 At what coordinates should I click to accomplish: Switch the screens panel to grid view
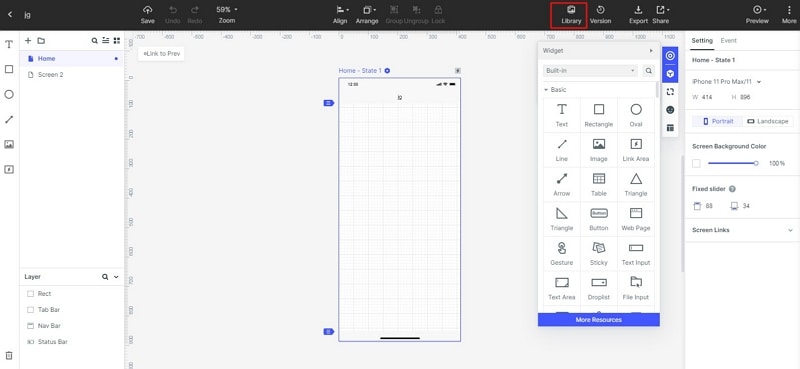(117, 41)
